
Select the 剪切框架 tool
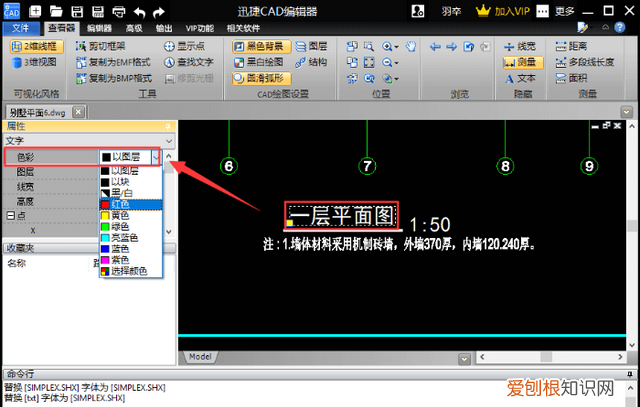click(101, 47)
